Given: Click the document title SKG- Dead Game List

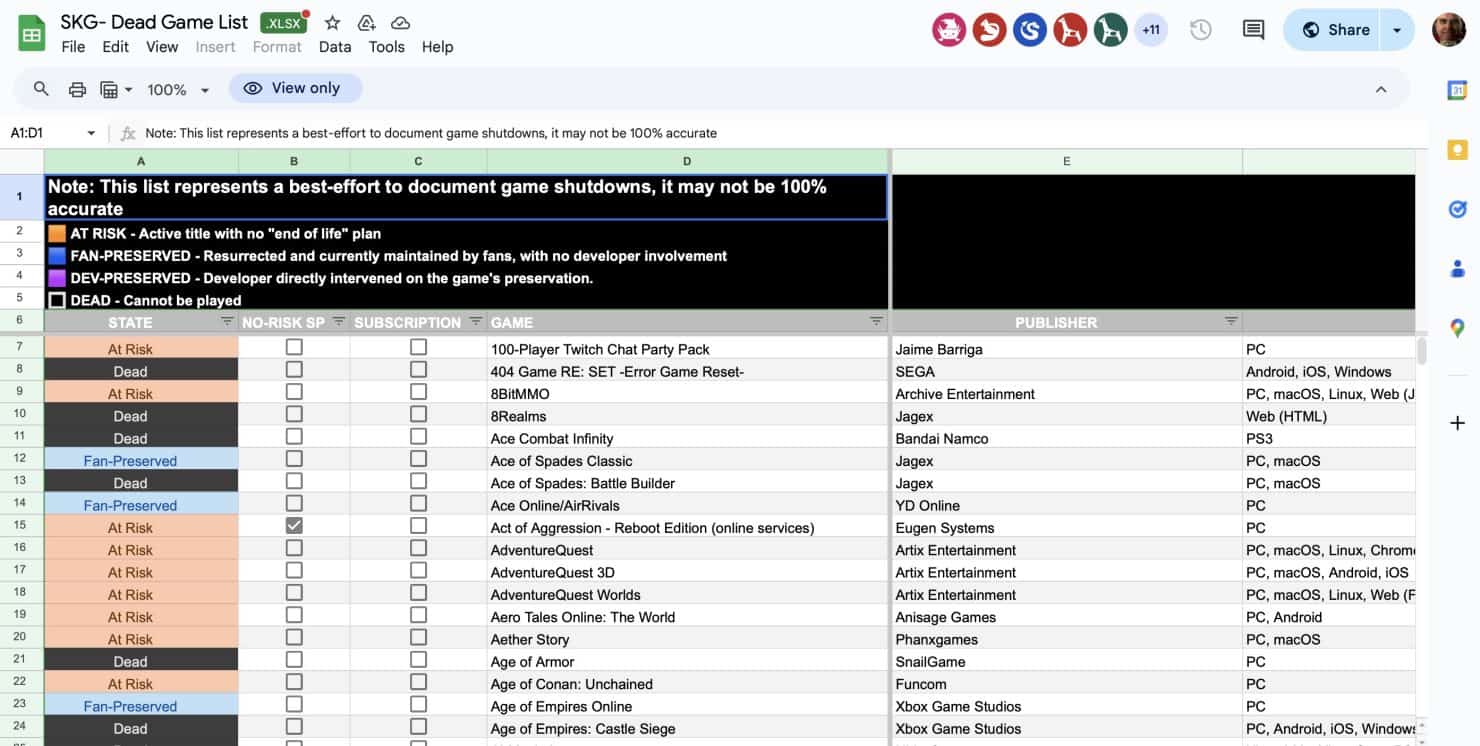Looking at the screenshot, I should (154, 22).
